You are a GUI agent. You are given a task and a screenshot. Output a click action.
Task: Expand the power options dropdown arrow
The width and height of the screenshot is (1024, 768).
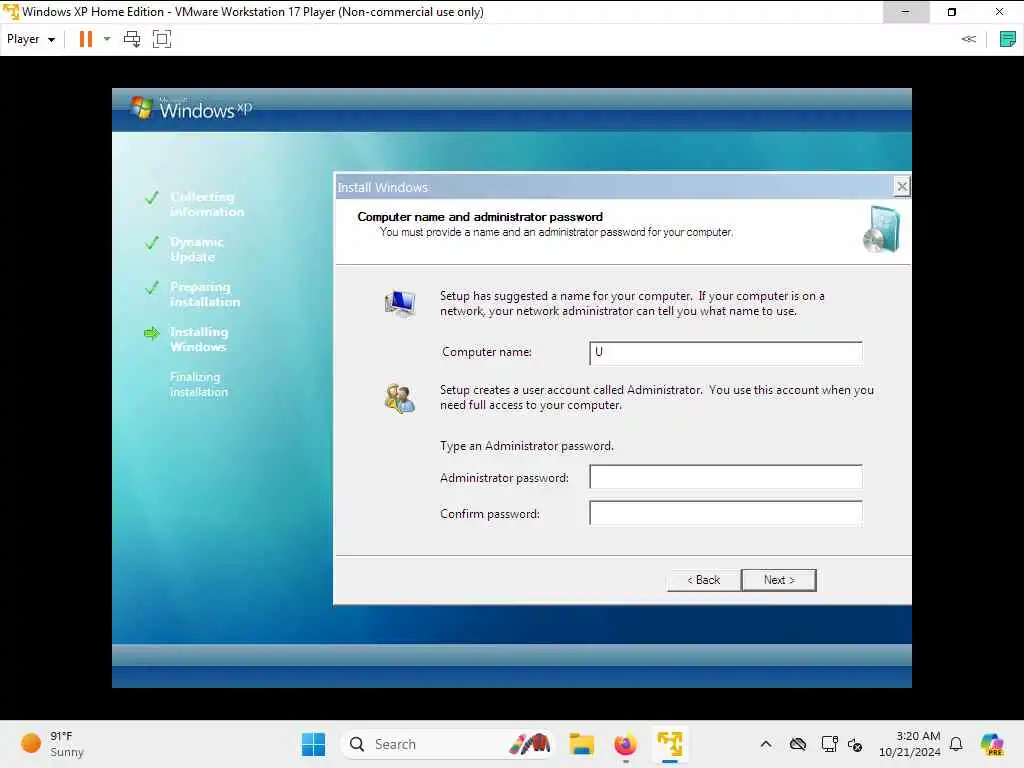(107, 39)
